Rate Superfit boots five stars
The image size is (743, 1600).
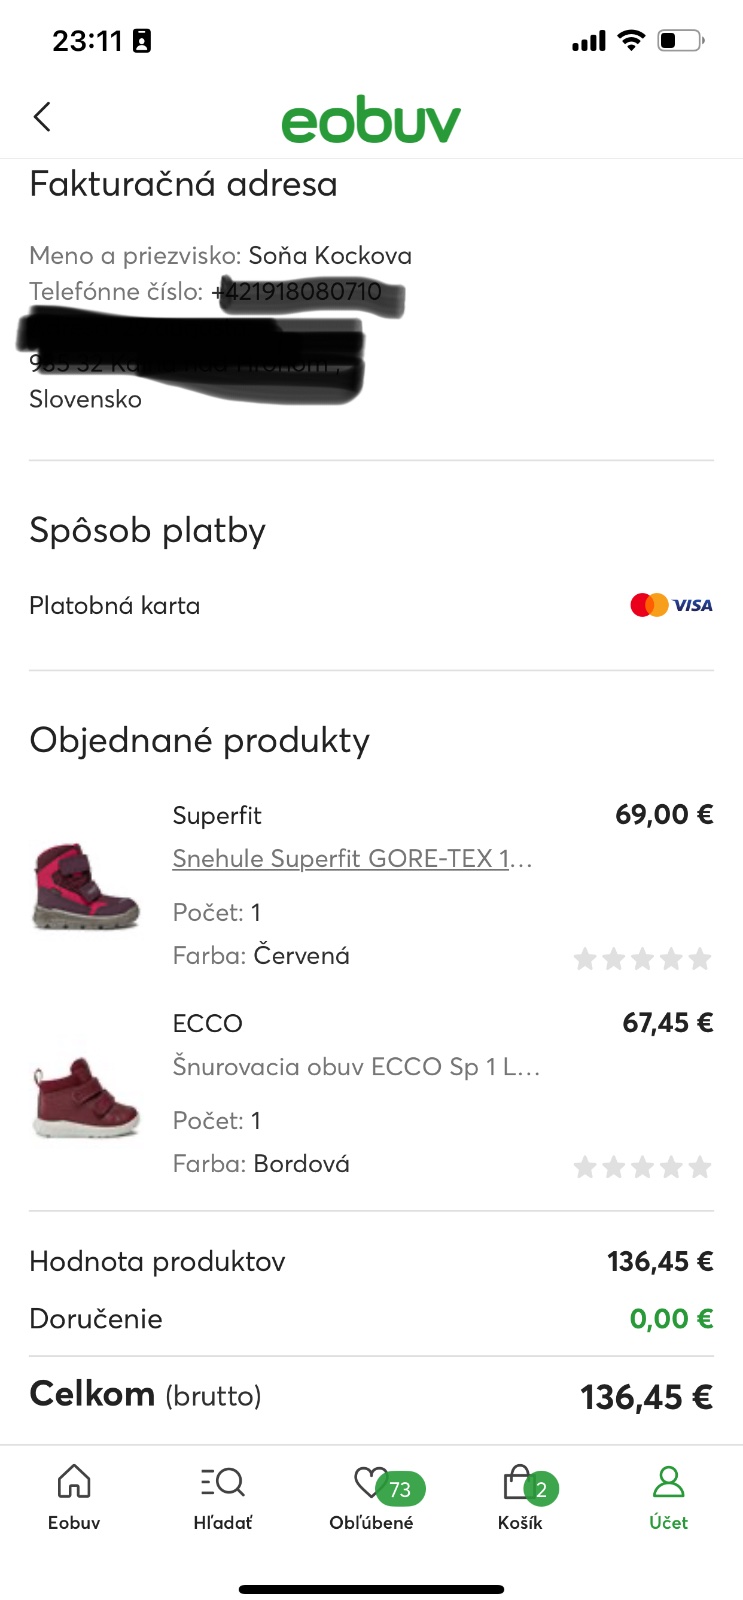(700, 960)
